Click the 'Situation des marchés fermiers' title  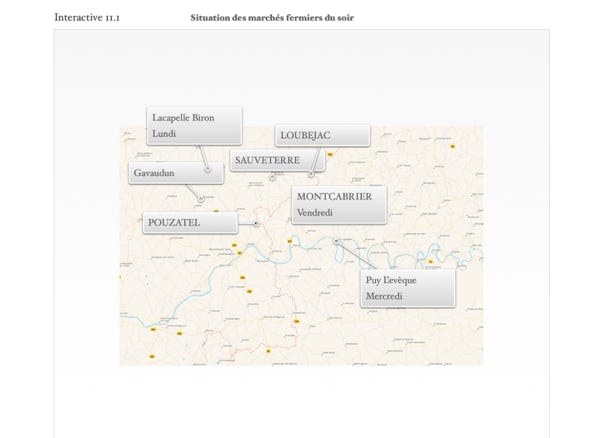pos(272,18)
